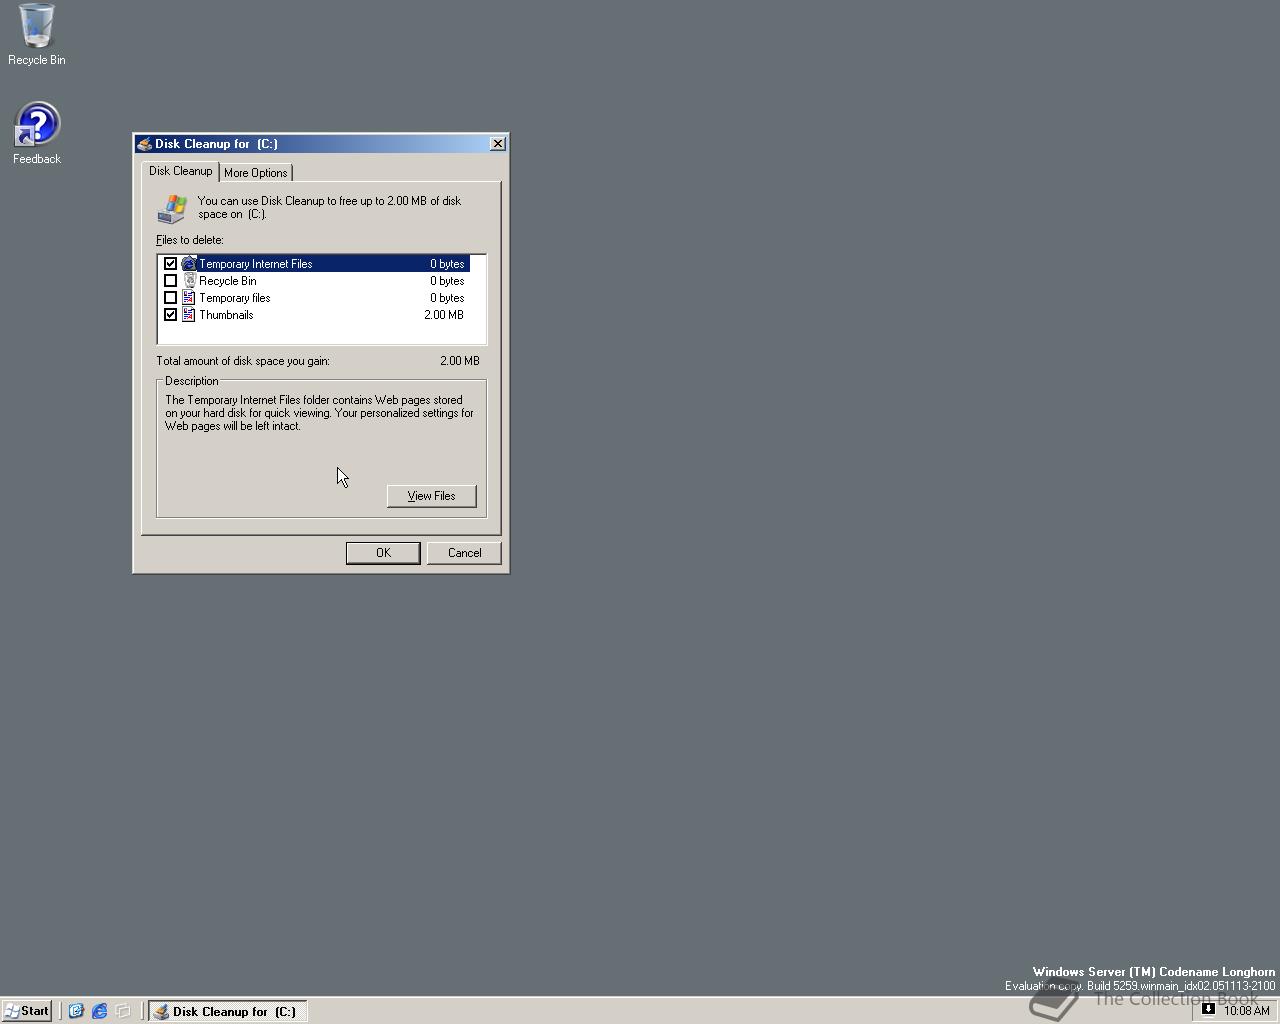Click the download arrow tray icon
Screen dimensions: 1280x1024
pyautogui.click(x=1208, y=1010)
